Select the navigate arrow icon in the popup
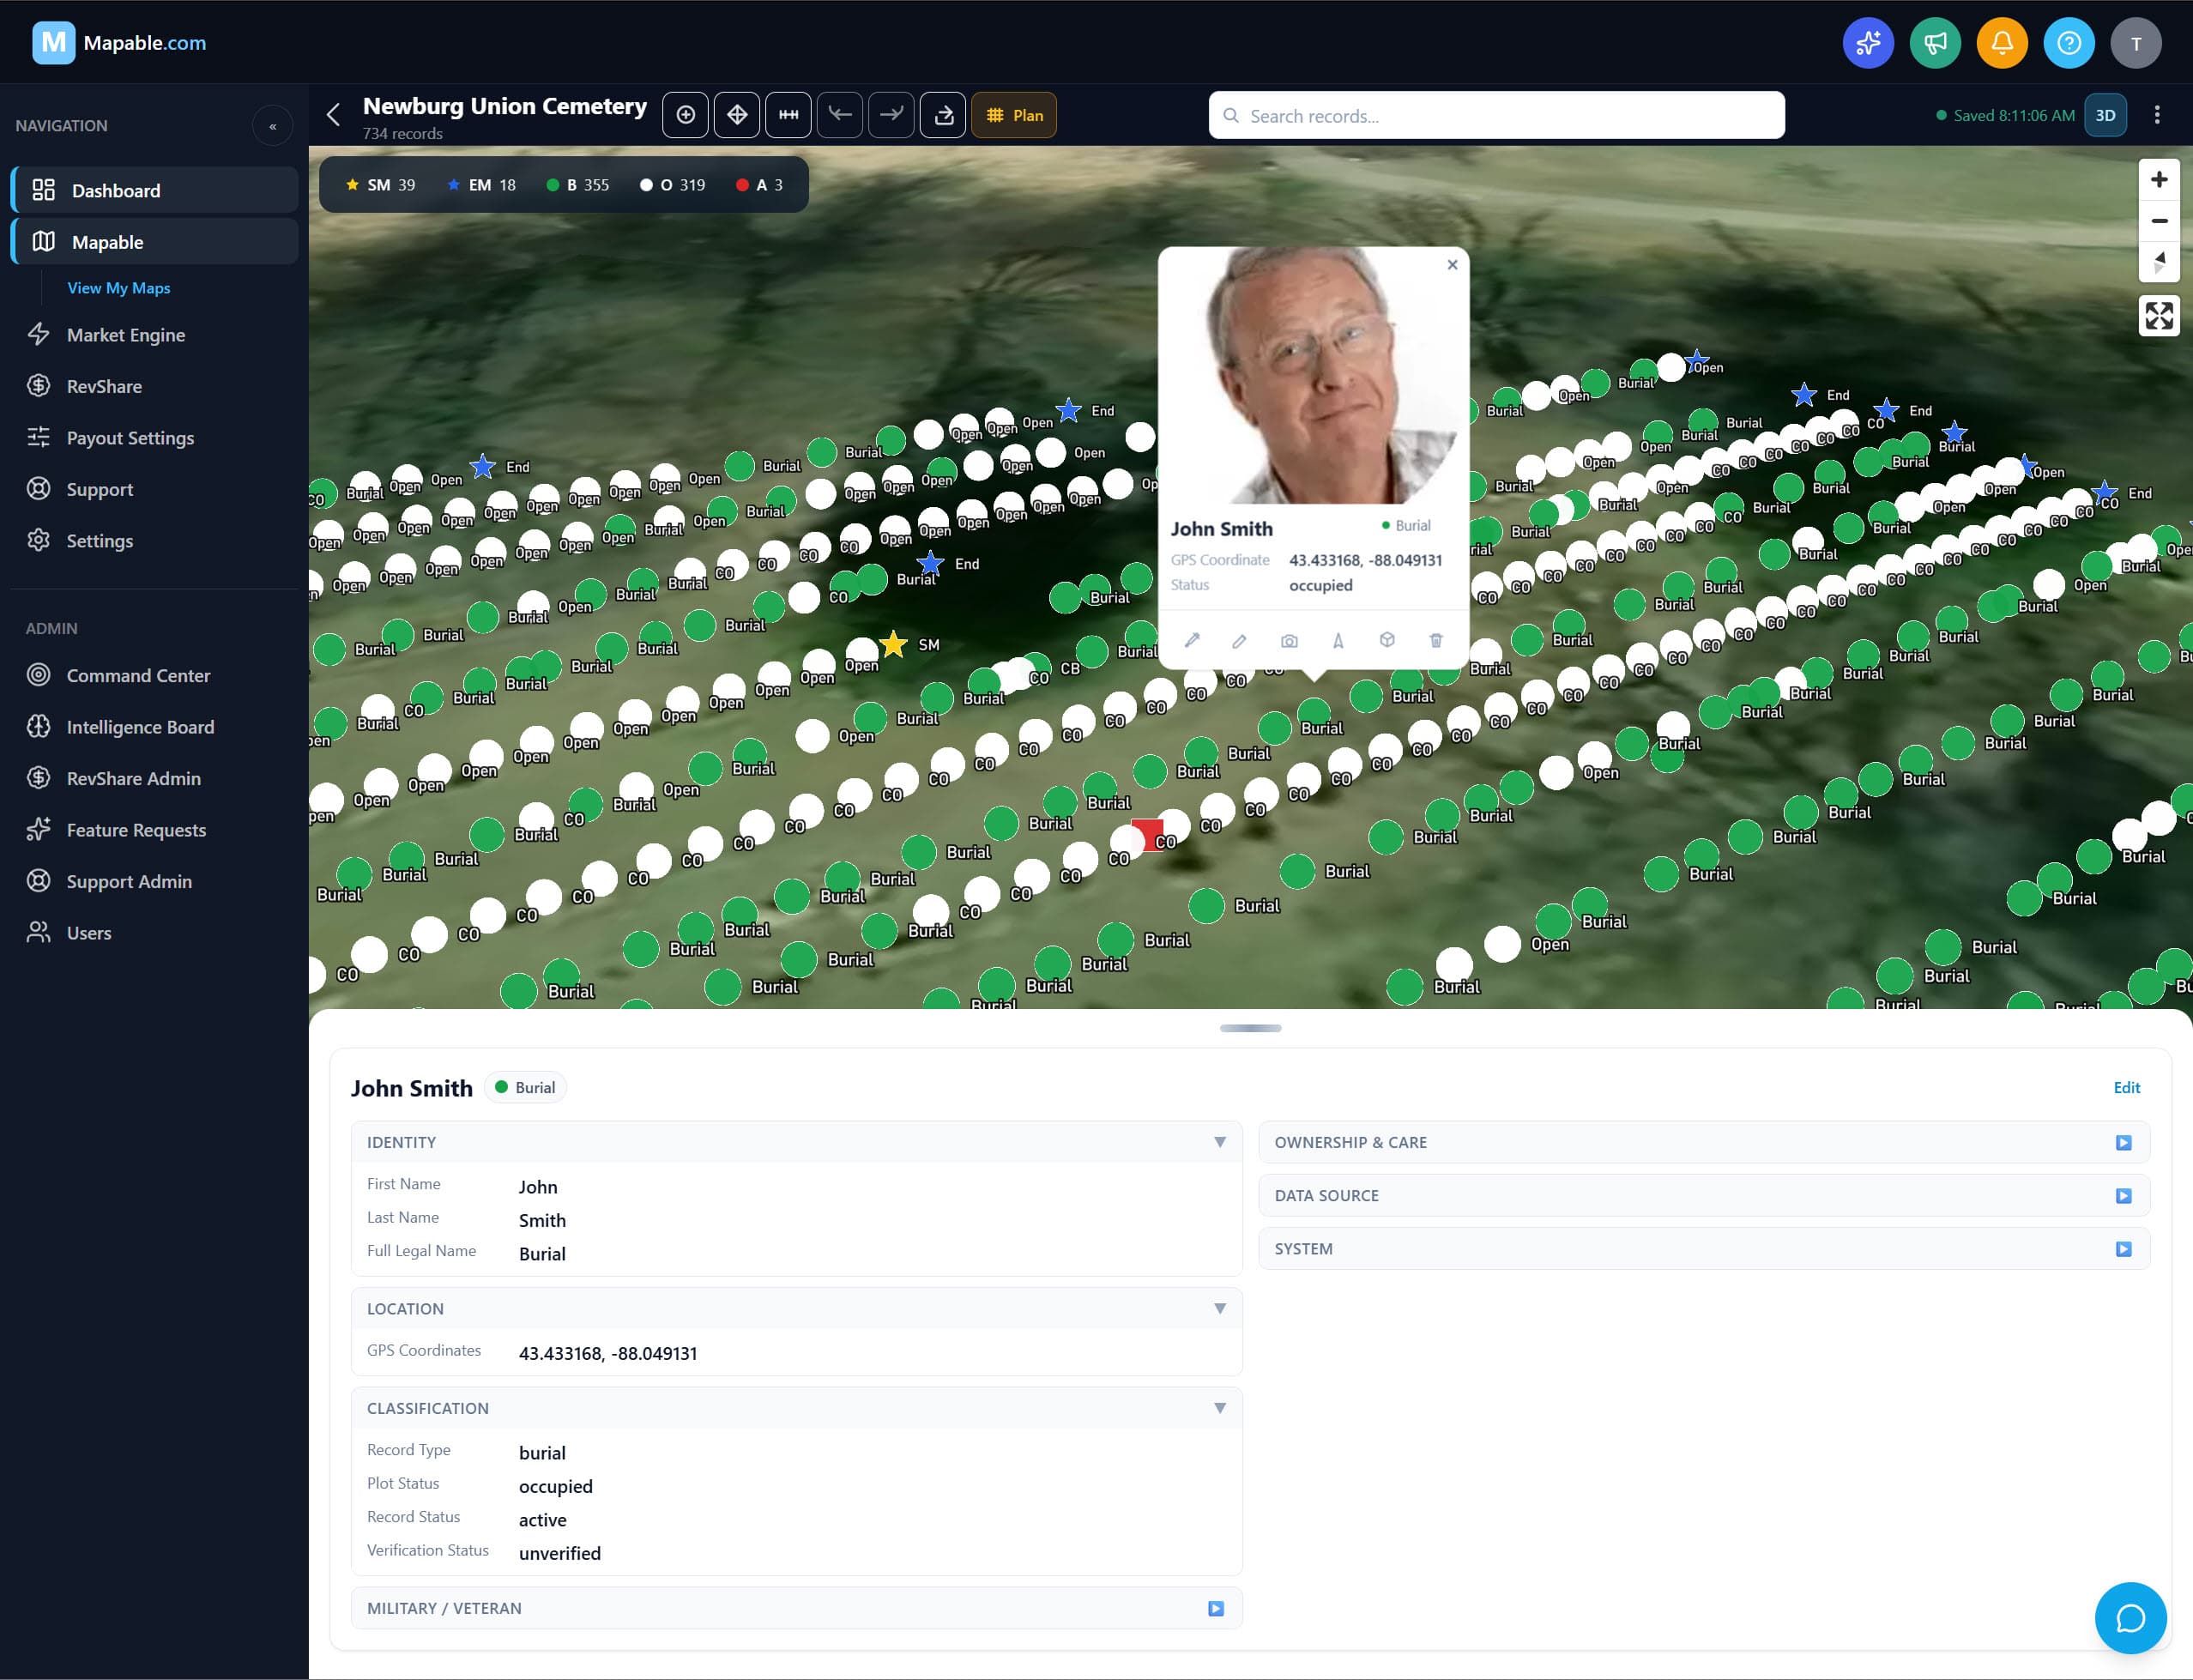2193x1680 pixels. [1338, 640]
